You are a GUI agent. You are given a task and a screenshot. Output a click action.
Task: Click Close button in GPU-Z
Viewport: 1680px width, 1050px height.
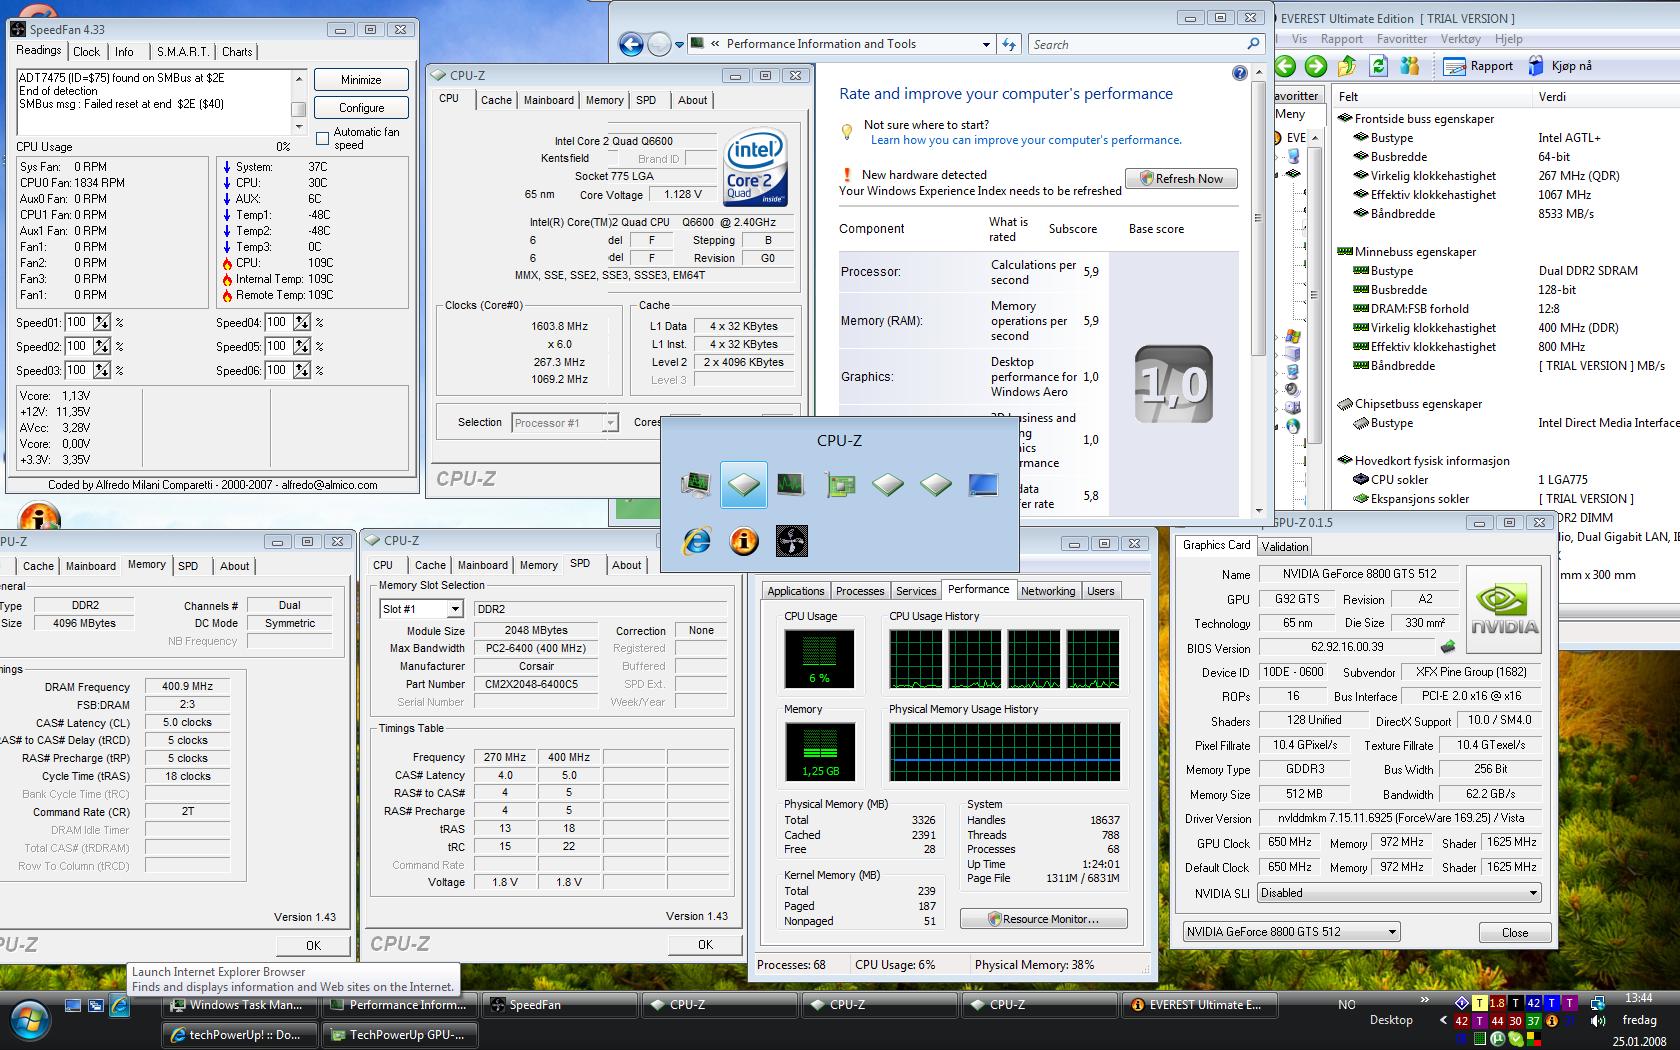(x=1514, y=932)
